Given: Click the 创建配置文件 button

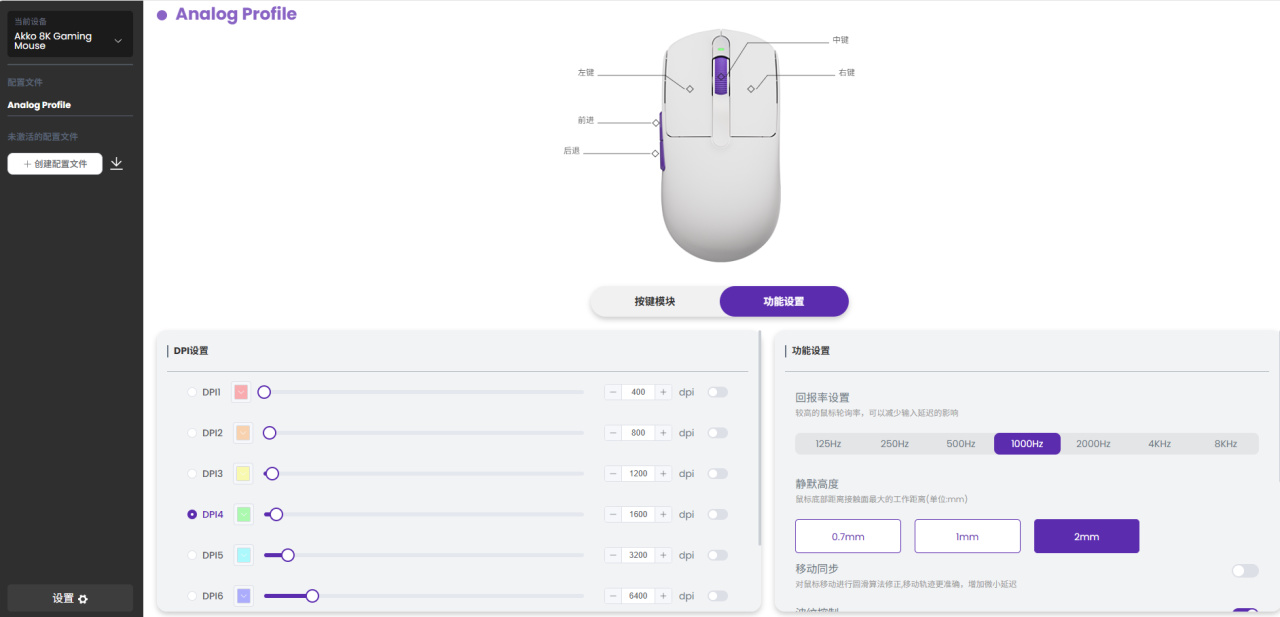Looking at the screenshot, I should tap(55, 164).
